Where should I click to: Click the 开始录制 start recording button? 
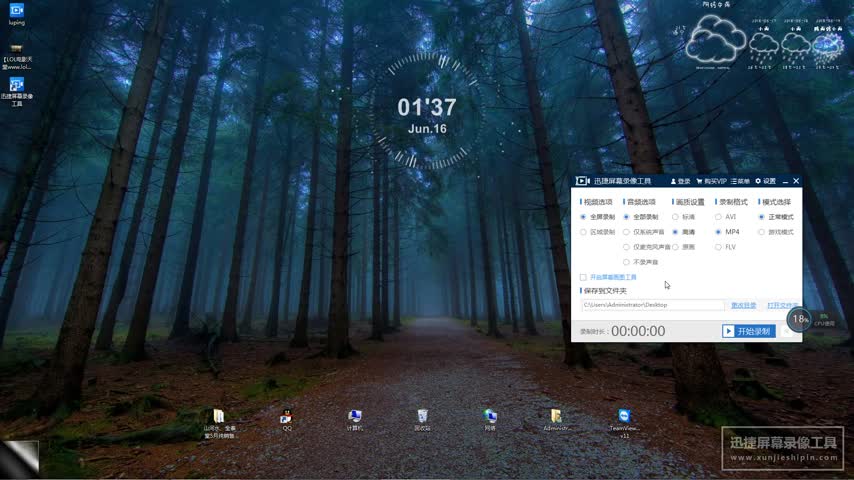(748, 331)
